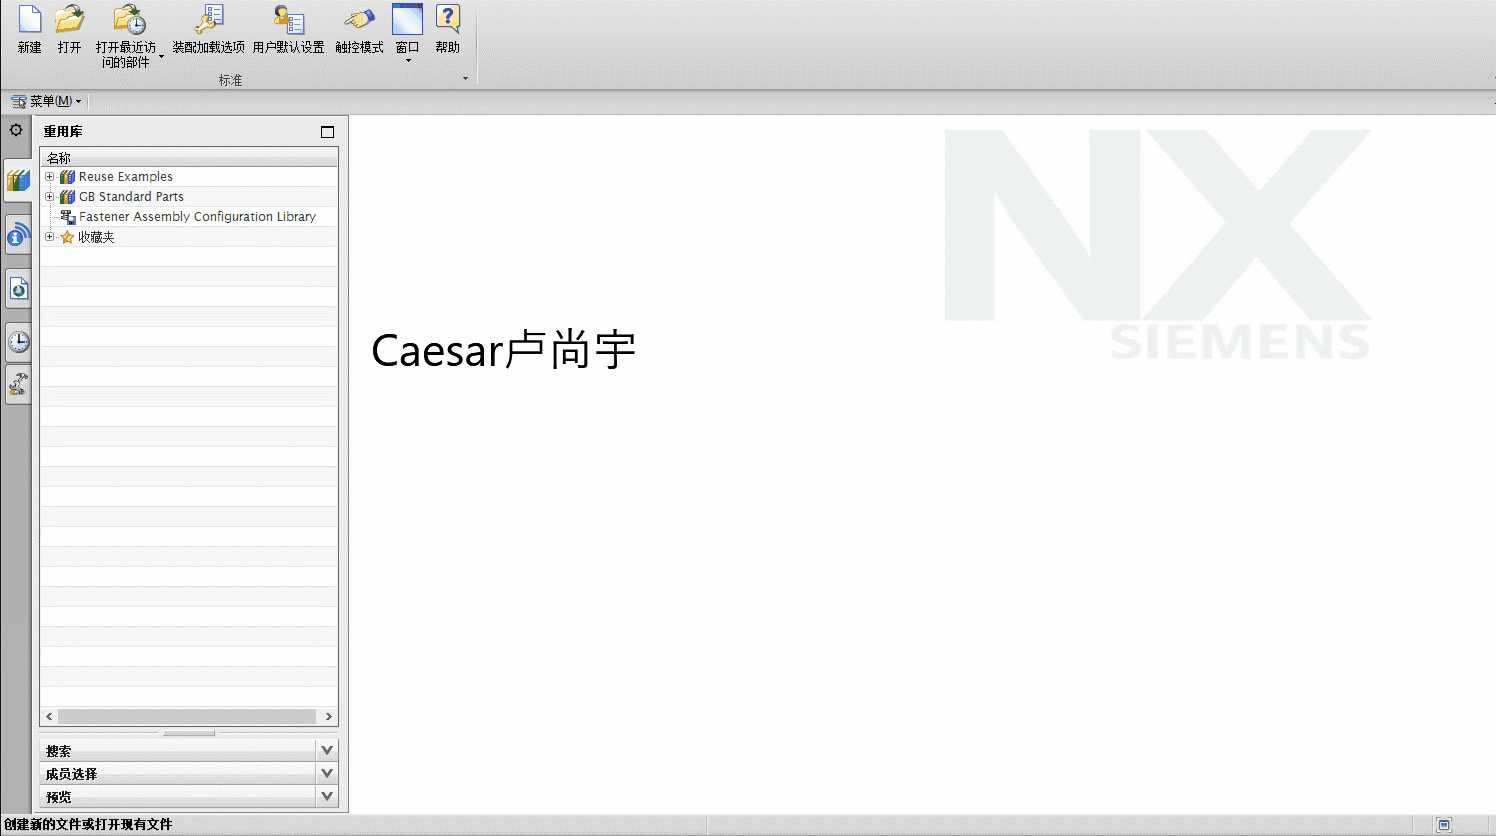Open 用户默认设置 customer defaults
Screen dimensions: 1496x836
click(288, 30)
